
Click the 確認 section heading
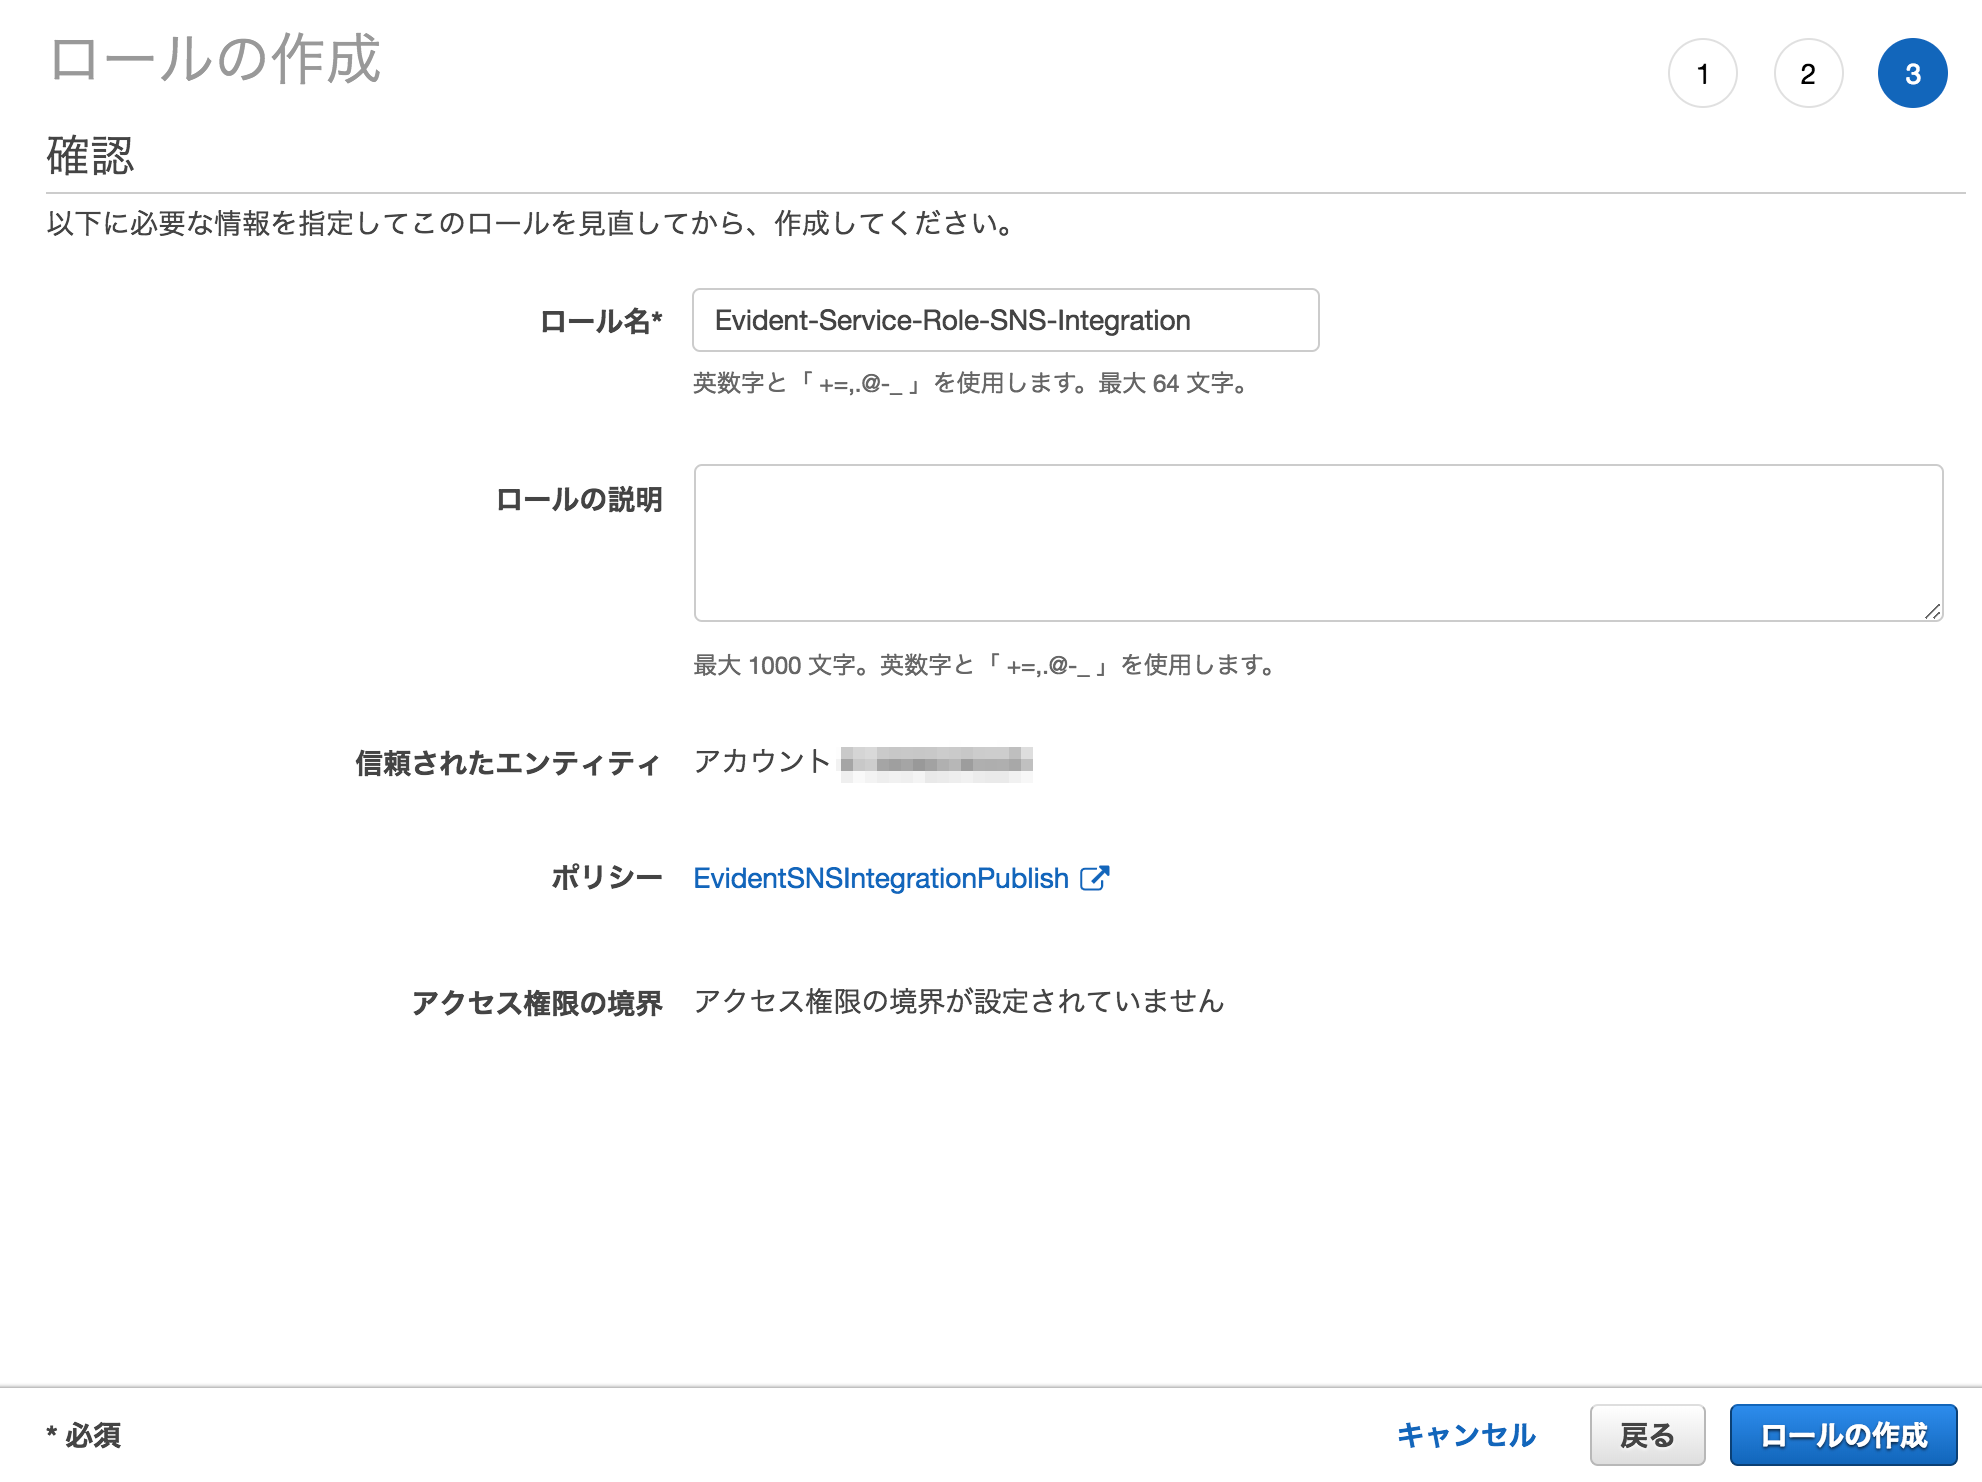point(88,157)
